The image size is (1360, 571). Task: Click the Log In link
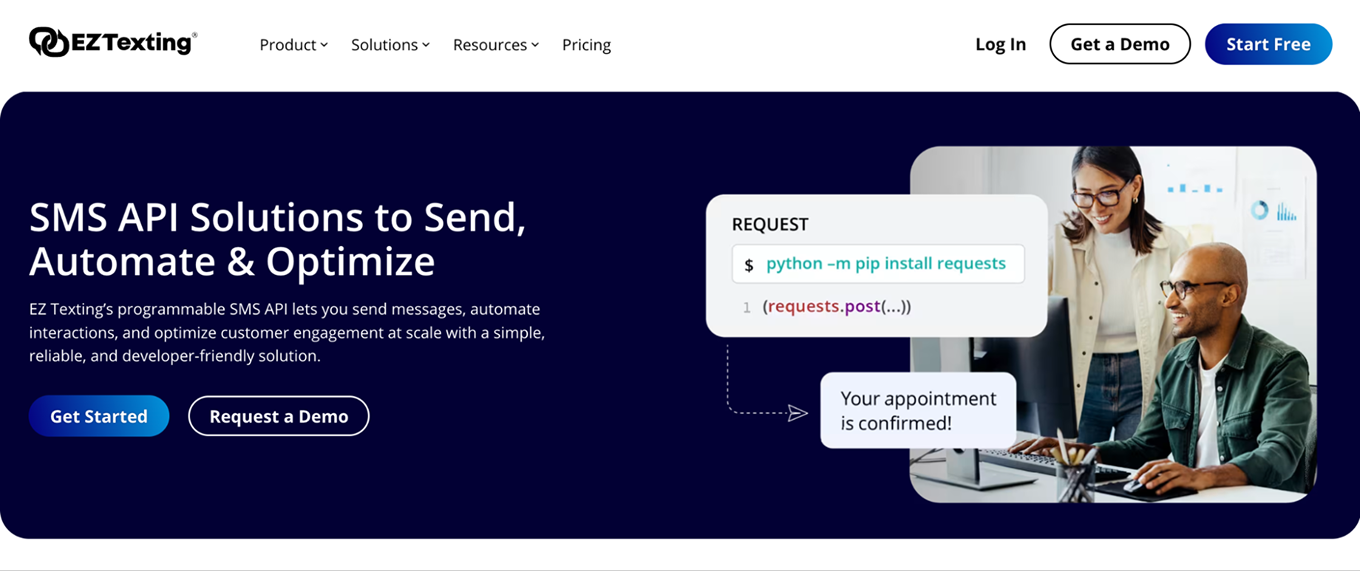click(x=1000, y=44)
